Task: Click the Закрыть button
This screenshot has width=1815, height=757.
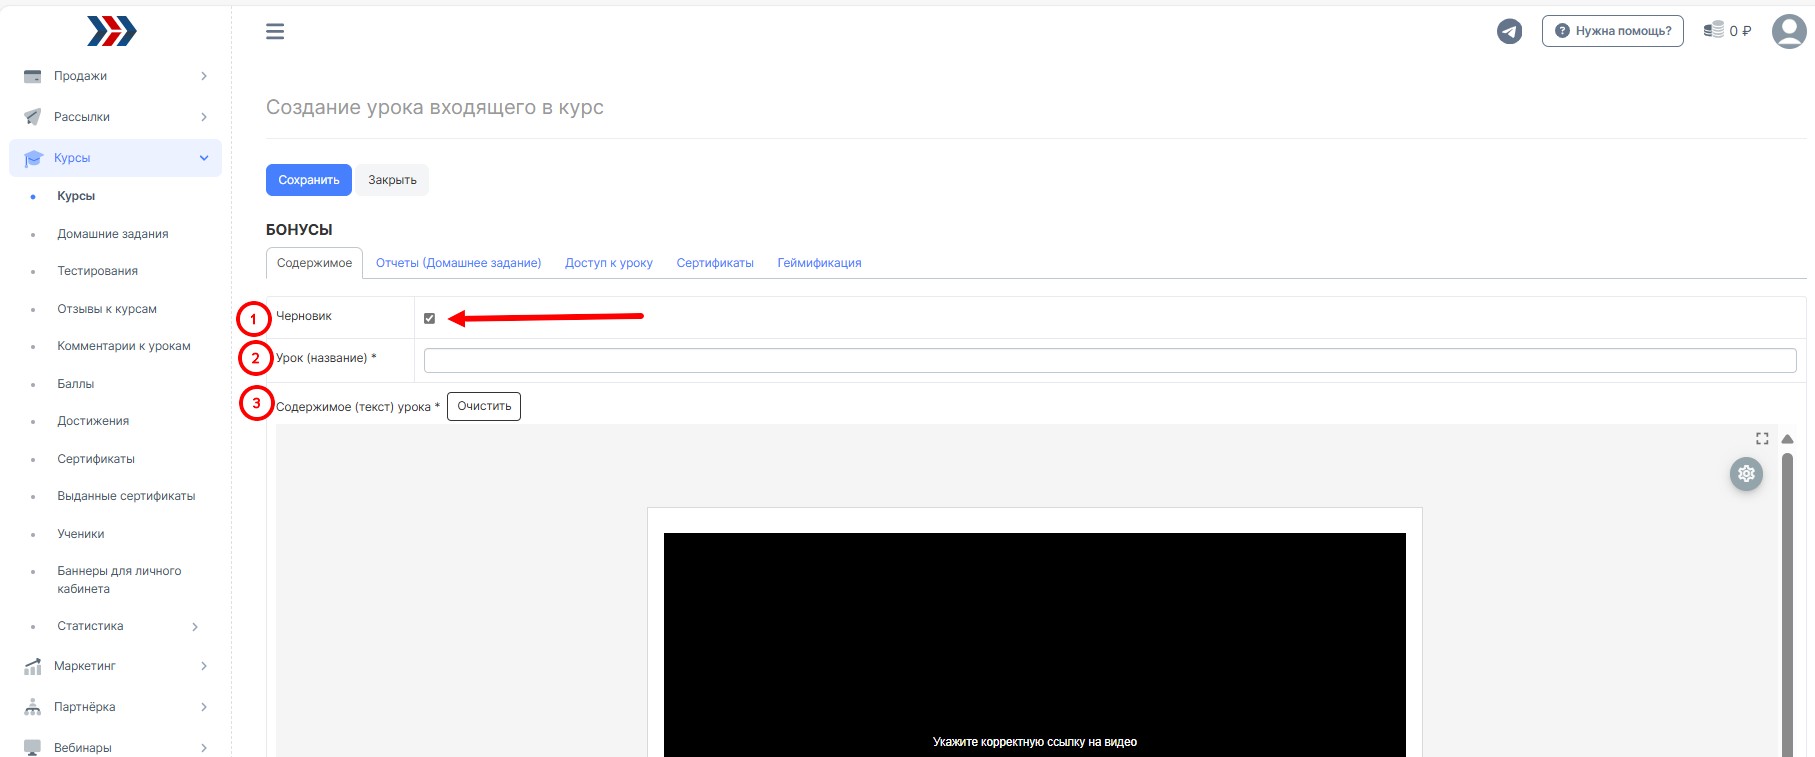Action: coord(392,180)
